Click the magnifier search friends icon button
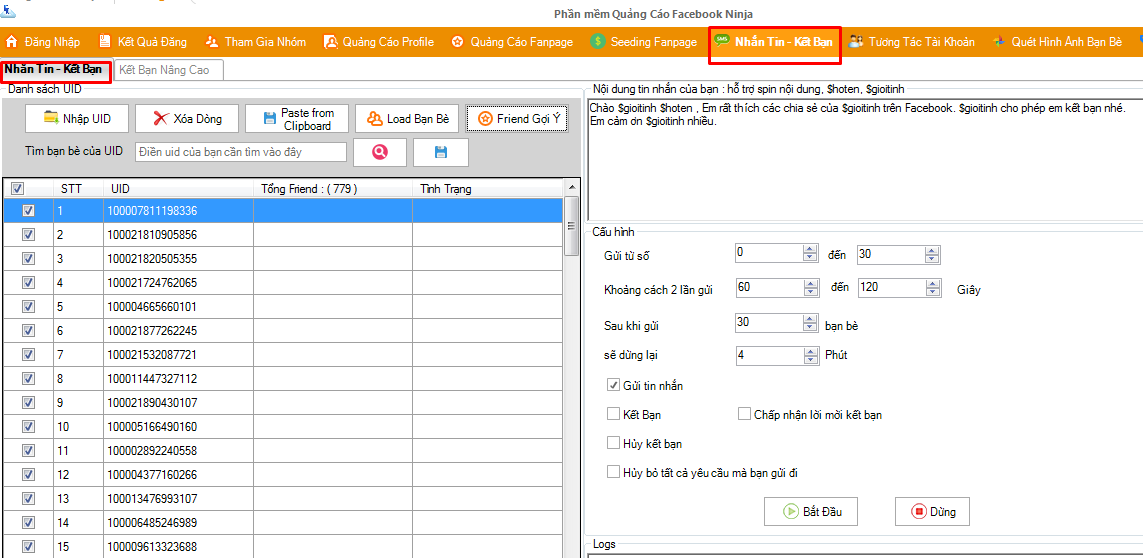This screenshot has width=1143, height=558. coord(379,152)
